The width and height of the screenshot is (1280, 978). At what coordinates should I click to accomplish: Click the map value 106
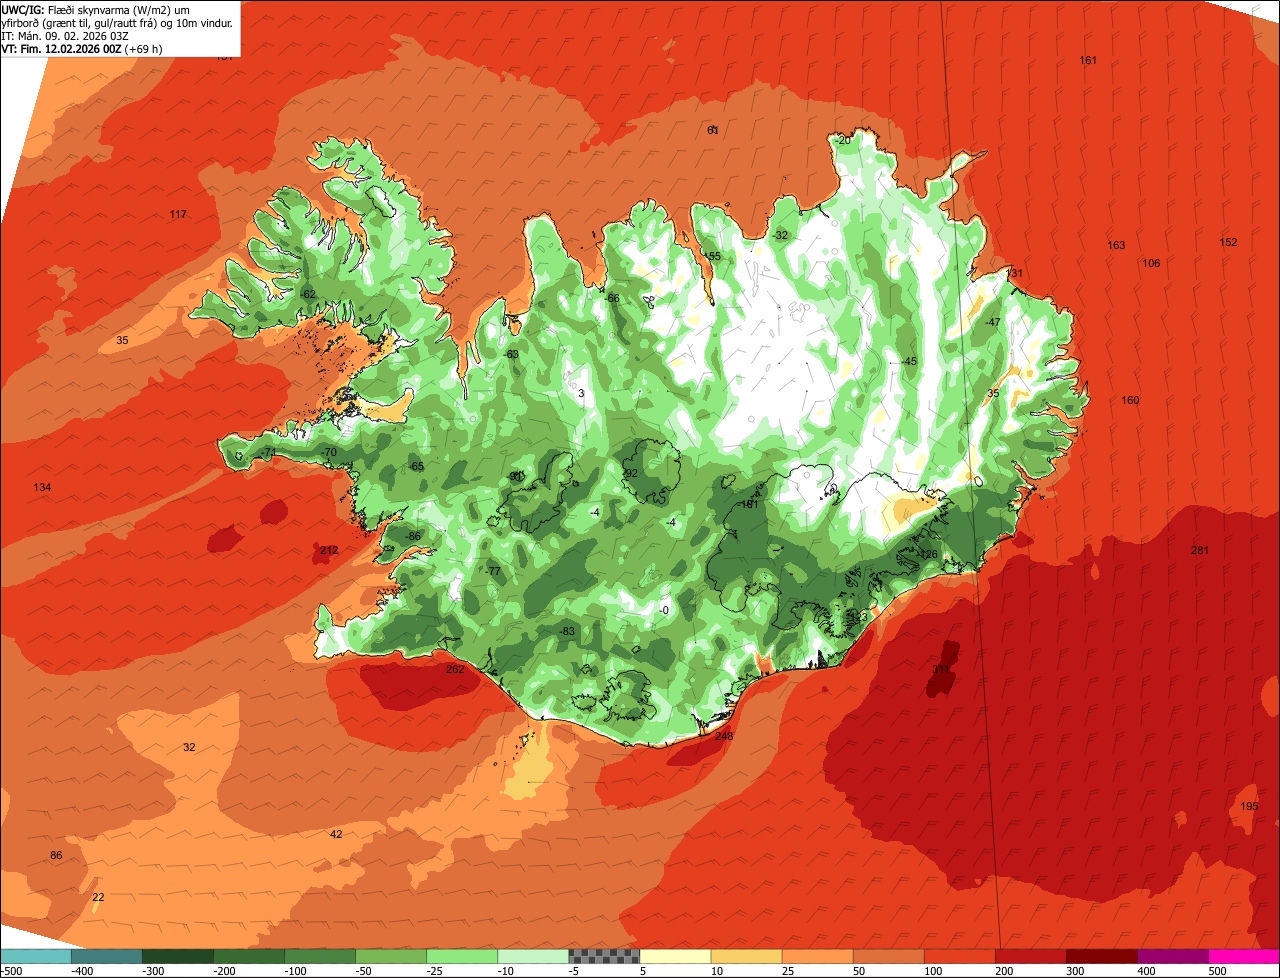click(x=1151, y=264)
